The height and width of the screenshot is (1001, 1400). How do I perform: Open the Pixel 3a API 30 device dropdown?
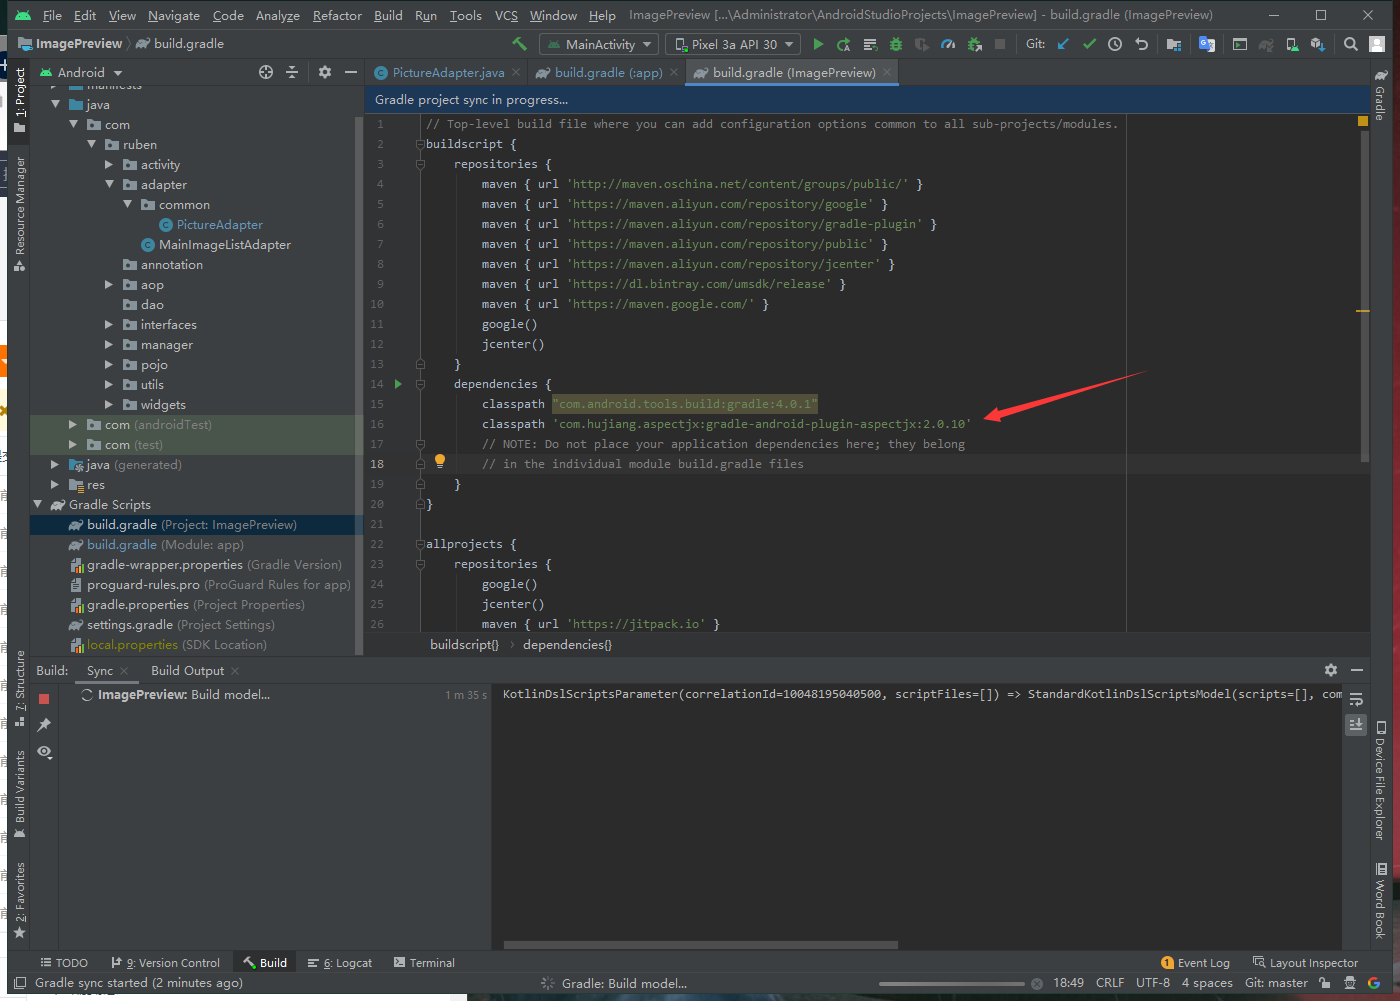735,44
